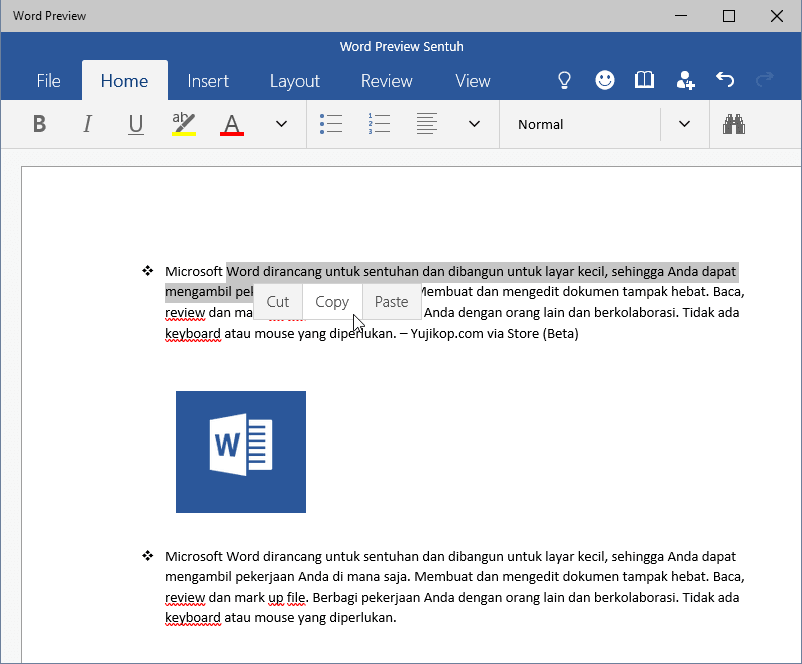
Task: Close the Word Preview window
Action: 777,16
